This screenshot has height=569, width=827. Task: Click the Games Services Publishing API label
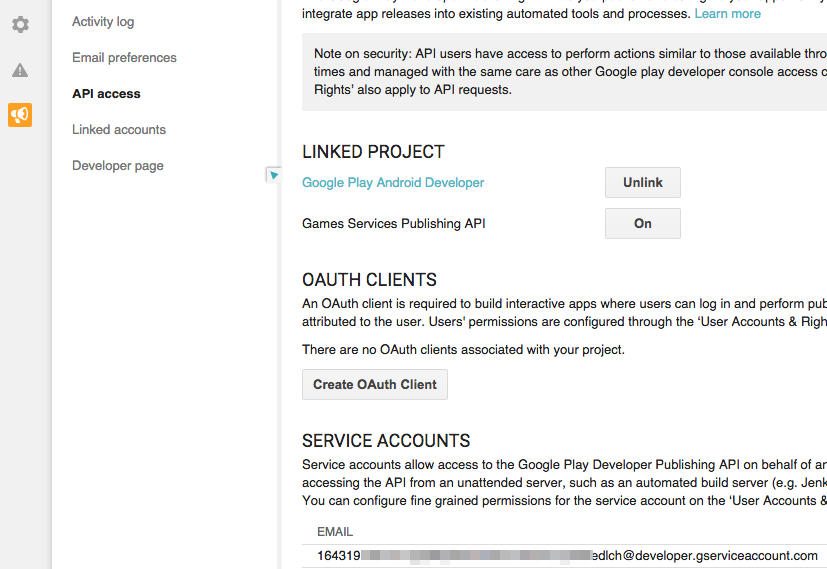coord(393,224)
